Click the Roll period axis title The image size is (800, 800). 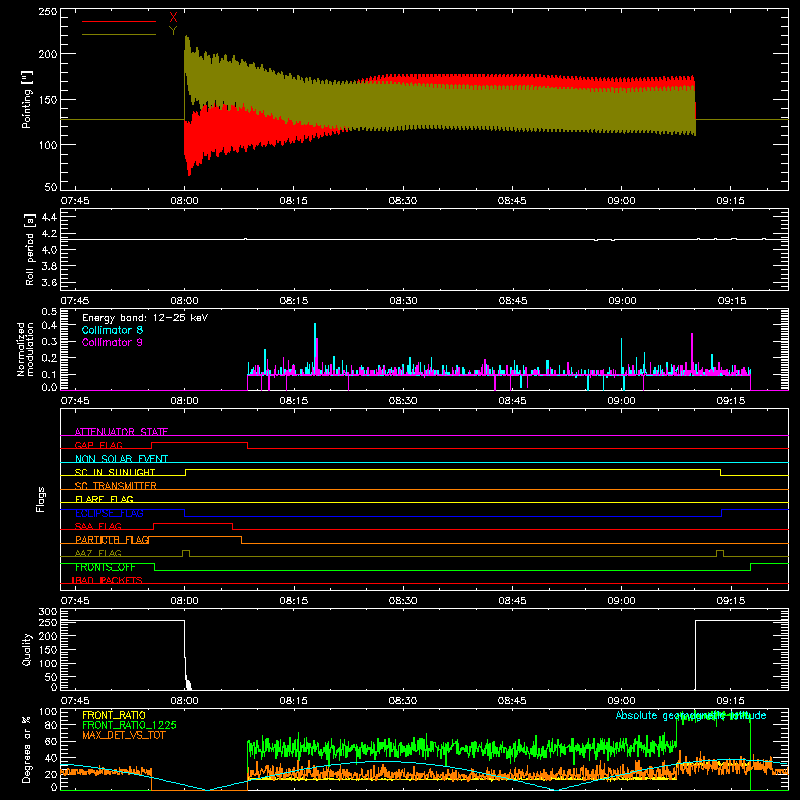29,249
